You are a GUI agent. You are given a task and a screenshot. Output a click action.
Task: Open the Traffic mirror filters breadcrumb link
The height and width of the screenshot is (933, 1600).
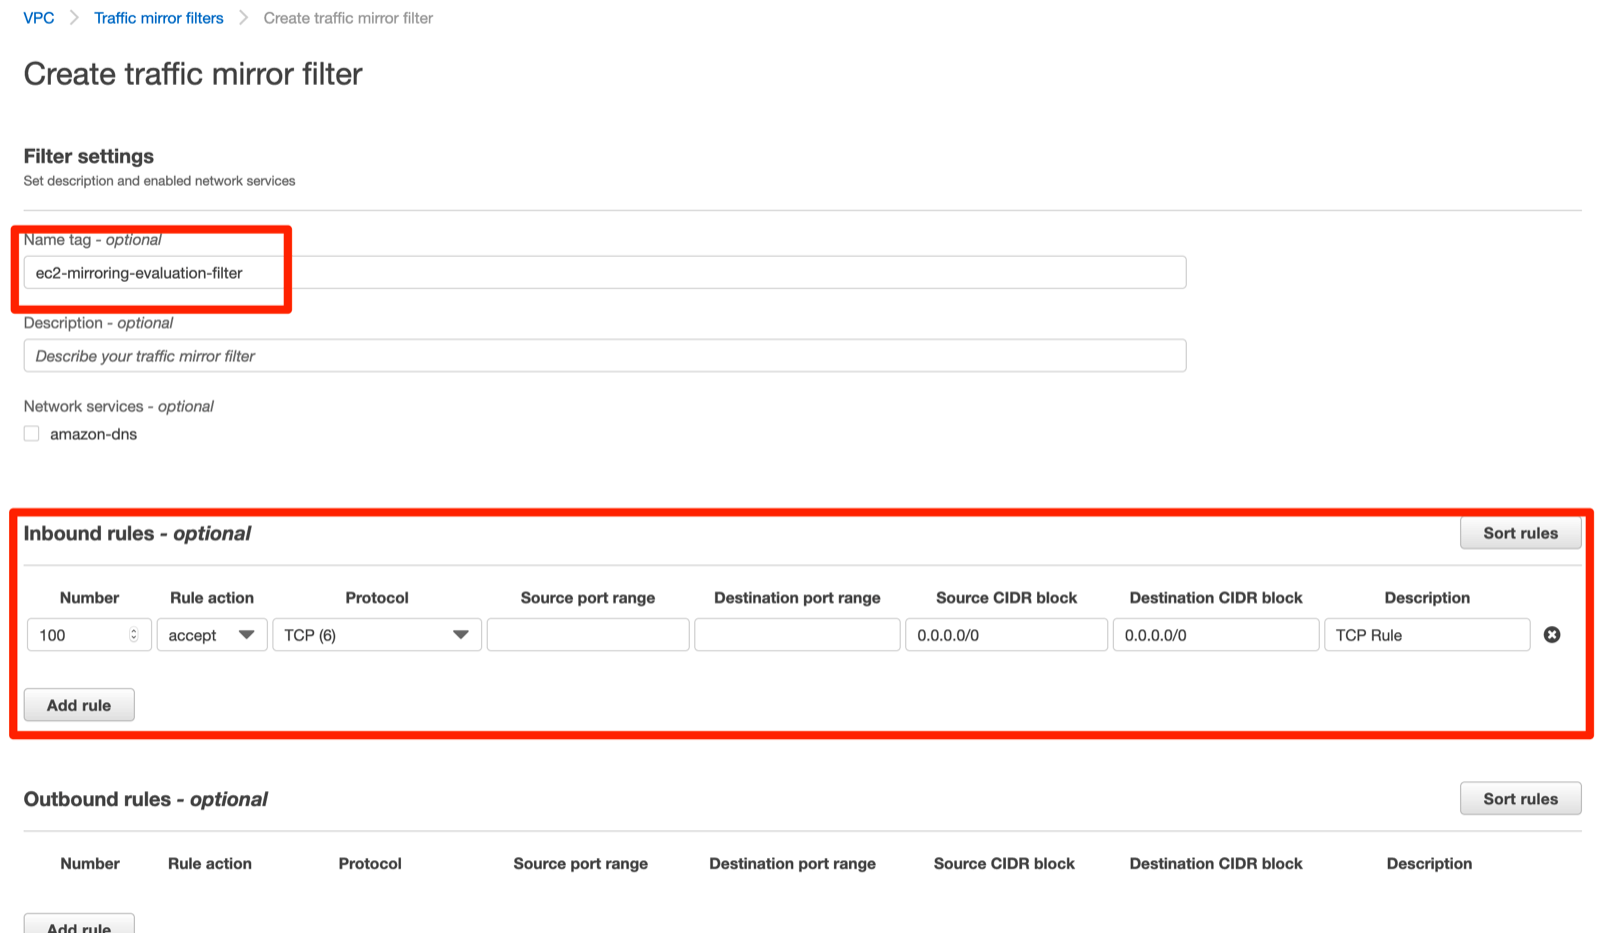click(x=158, y=17)
